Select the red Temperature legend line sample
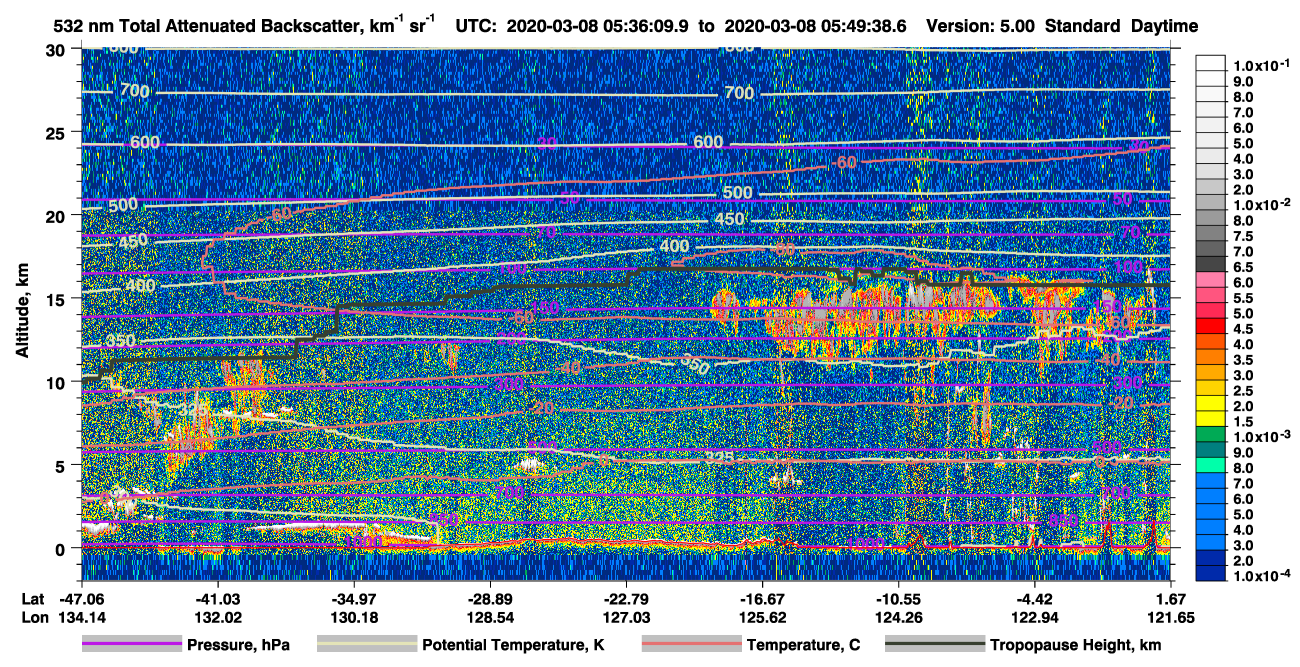Viewport: 1300px width, 667px height. (x=691, y=645)
